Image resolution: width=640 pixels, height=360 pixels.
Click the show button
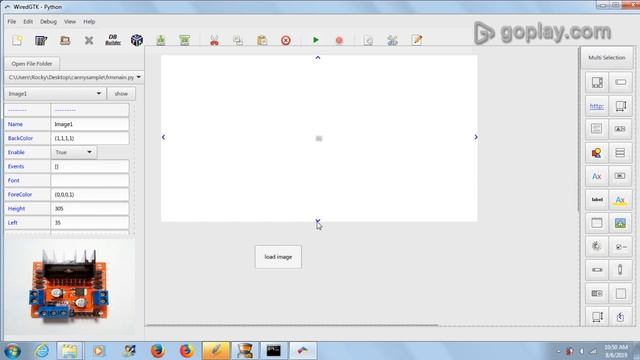[121, 93]
